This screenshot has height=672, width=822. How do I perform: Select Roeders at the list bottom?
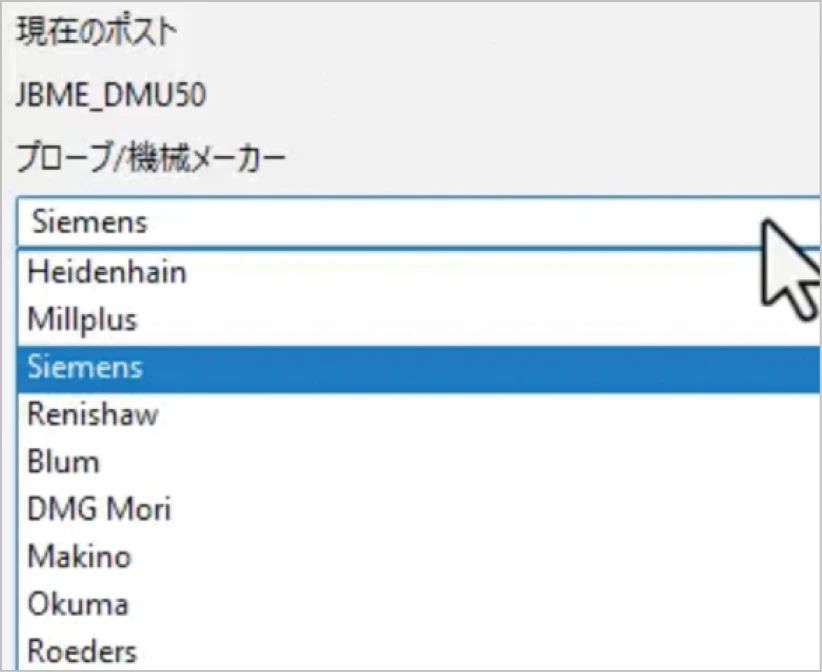click(81, 651)
